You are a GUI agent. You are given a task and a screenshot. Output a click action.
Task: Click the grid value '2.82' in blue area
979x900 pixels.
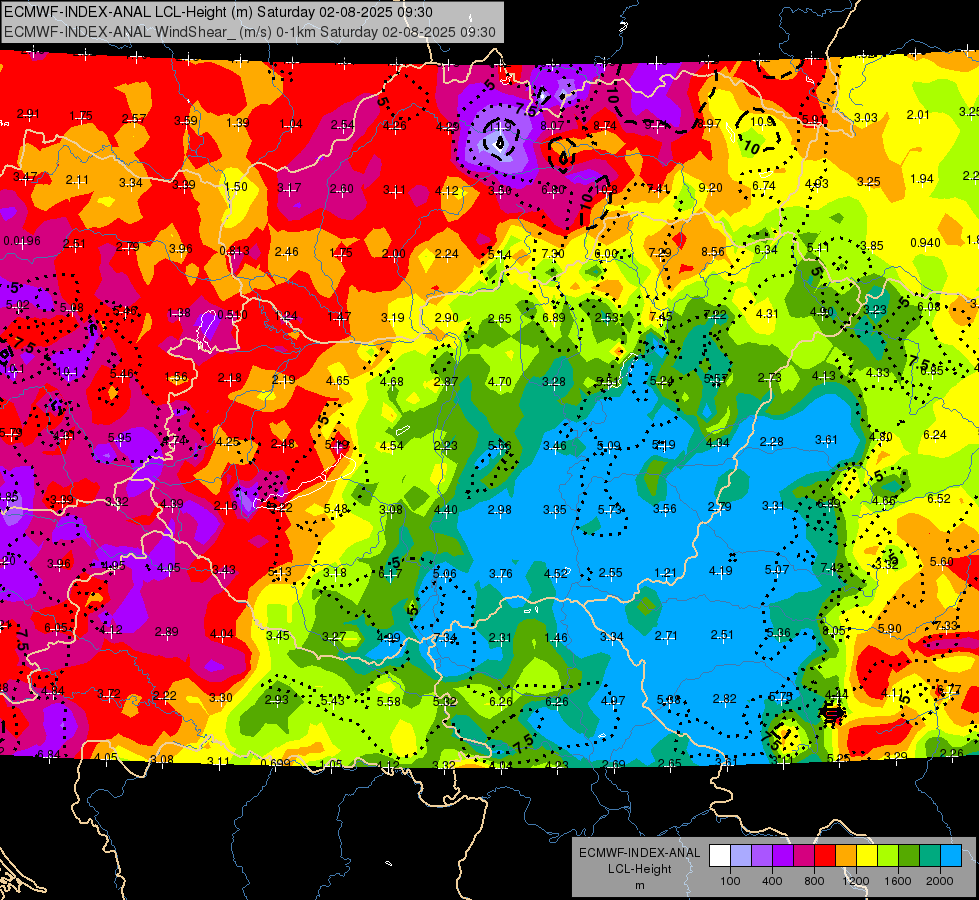tap(724, 699)
